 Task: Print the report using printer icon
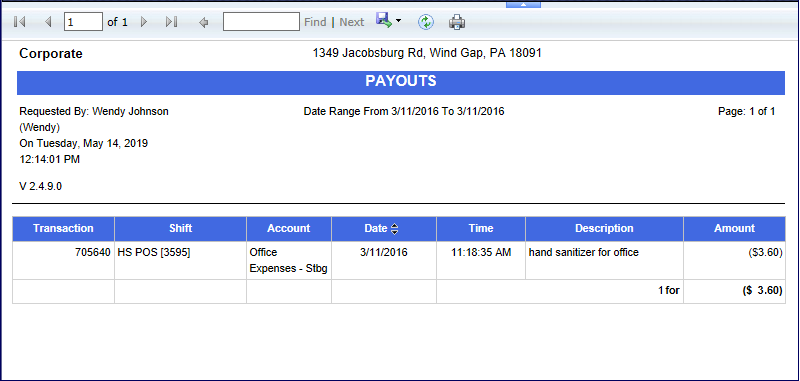pos(457,22)
